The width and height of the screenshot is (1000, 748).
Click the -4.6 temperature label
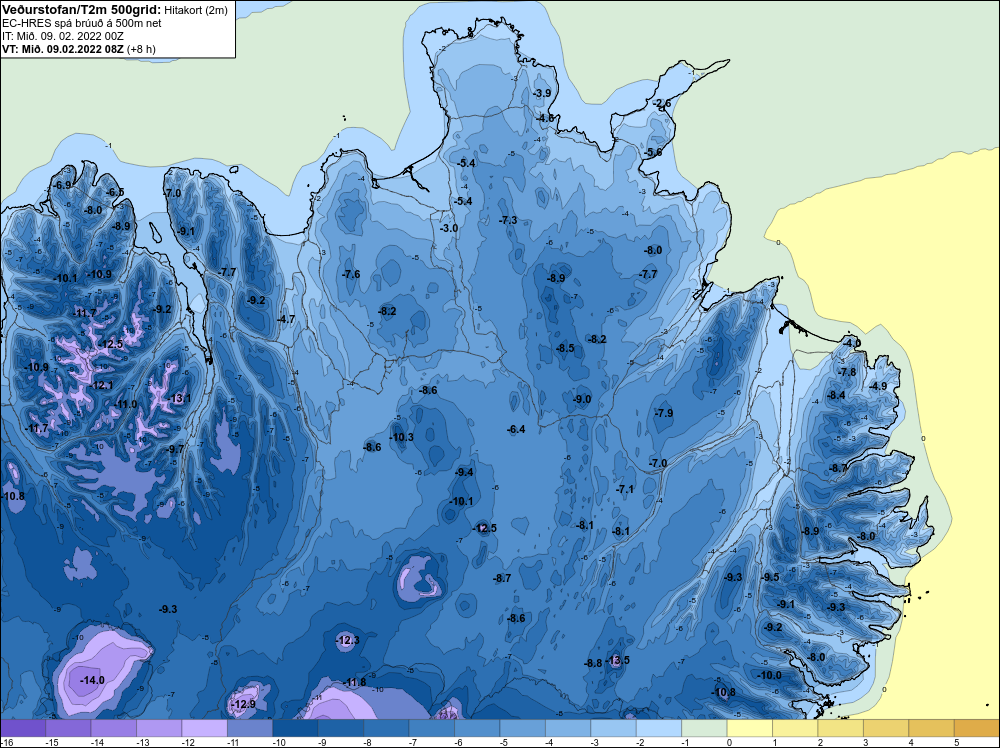(545, 119)
